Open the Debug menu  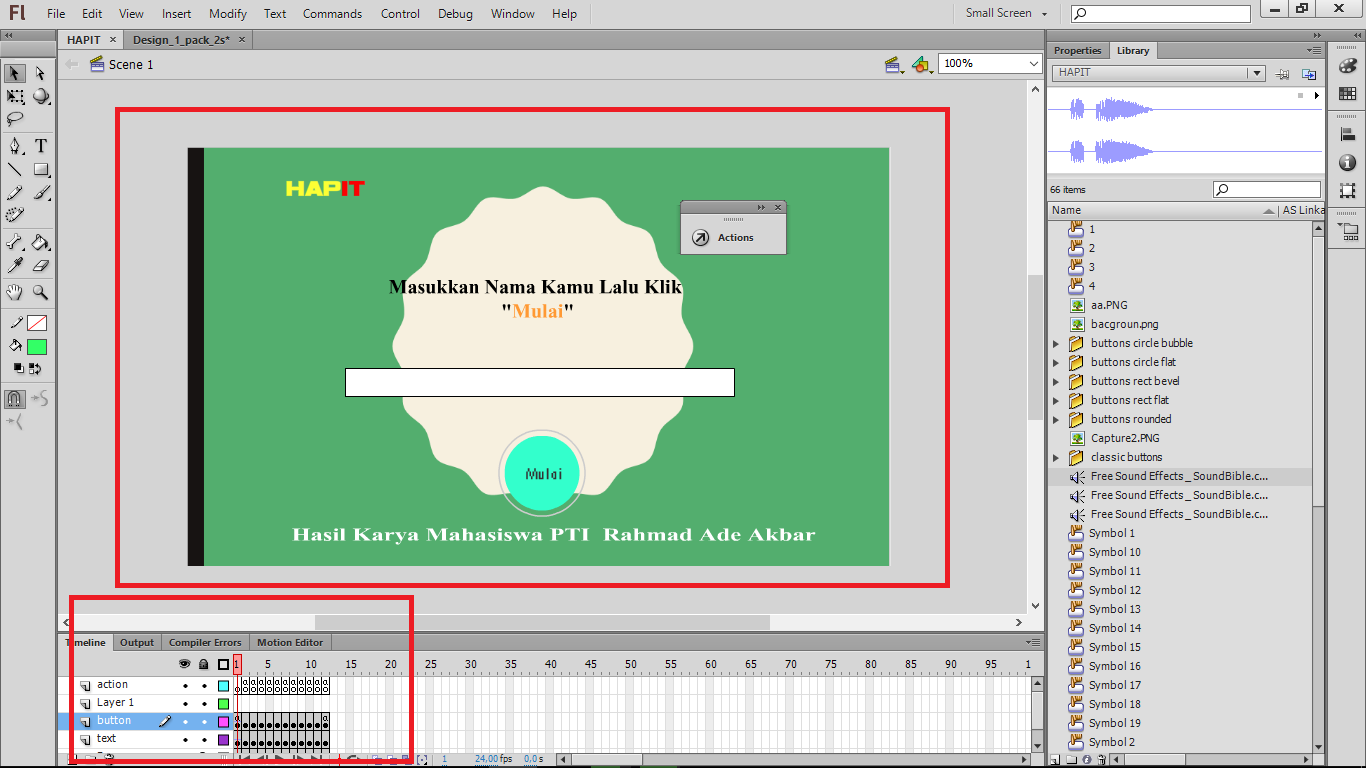pos(455,14)
